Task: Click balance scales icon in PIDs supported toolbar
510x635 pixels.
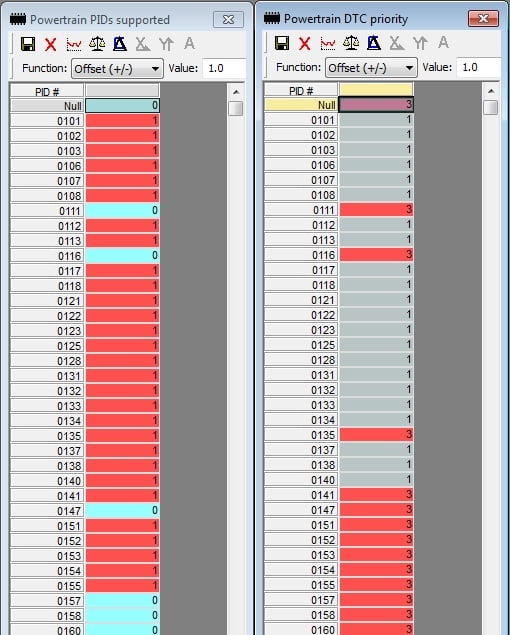Action: click(x=97, y=44)
